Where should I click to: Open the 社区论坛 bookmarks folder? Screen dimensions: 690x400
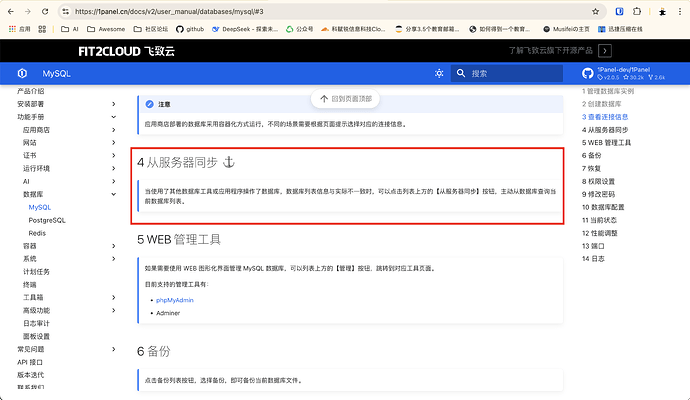(151, 29)
